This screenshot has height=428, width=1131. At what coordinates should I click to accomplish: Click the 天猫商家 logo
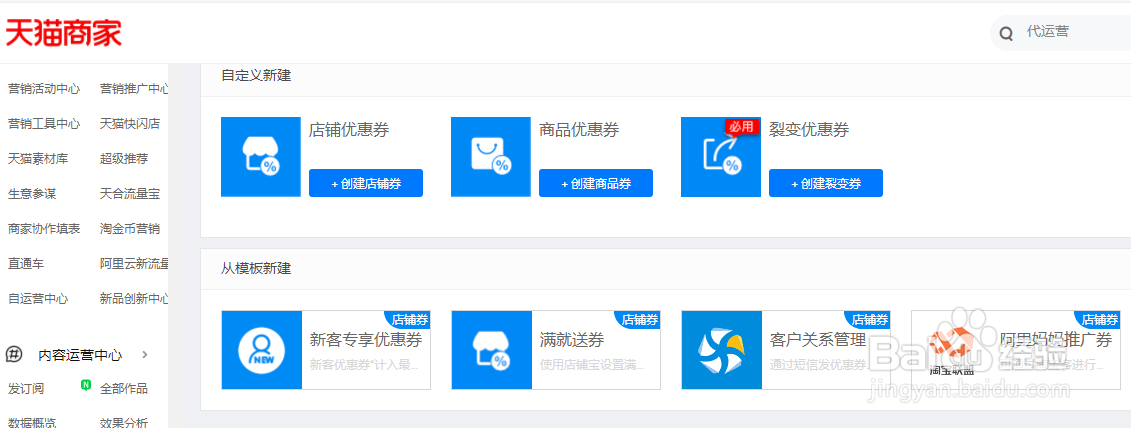click(x=63, y=32)
